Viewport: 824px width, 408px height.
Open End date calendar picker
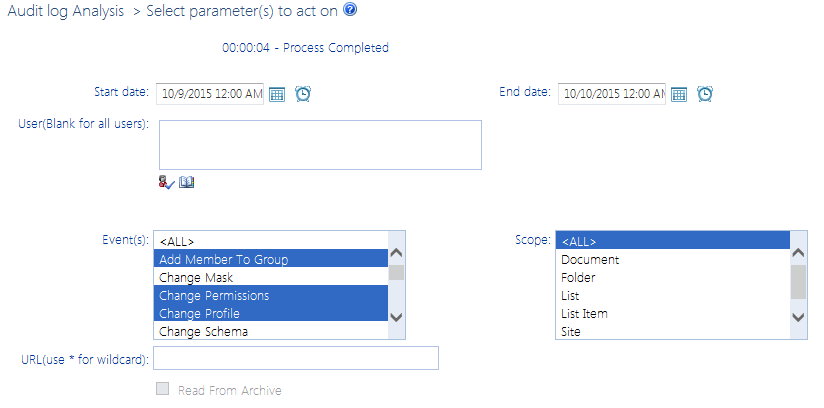pos(679,94)
